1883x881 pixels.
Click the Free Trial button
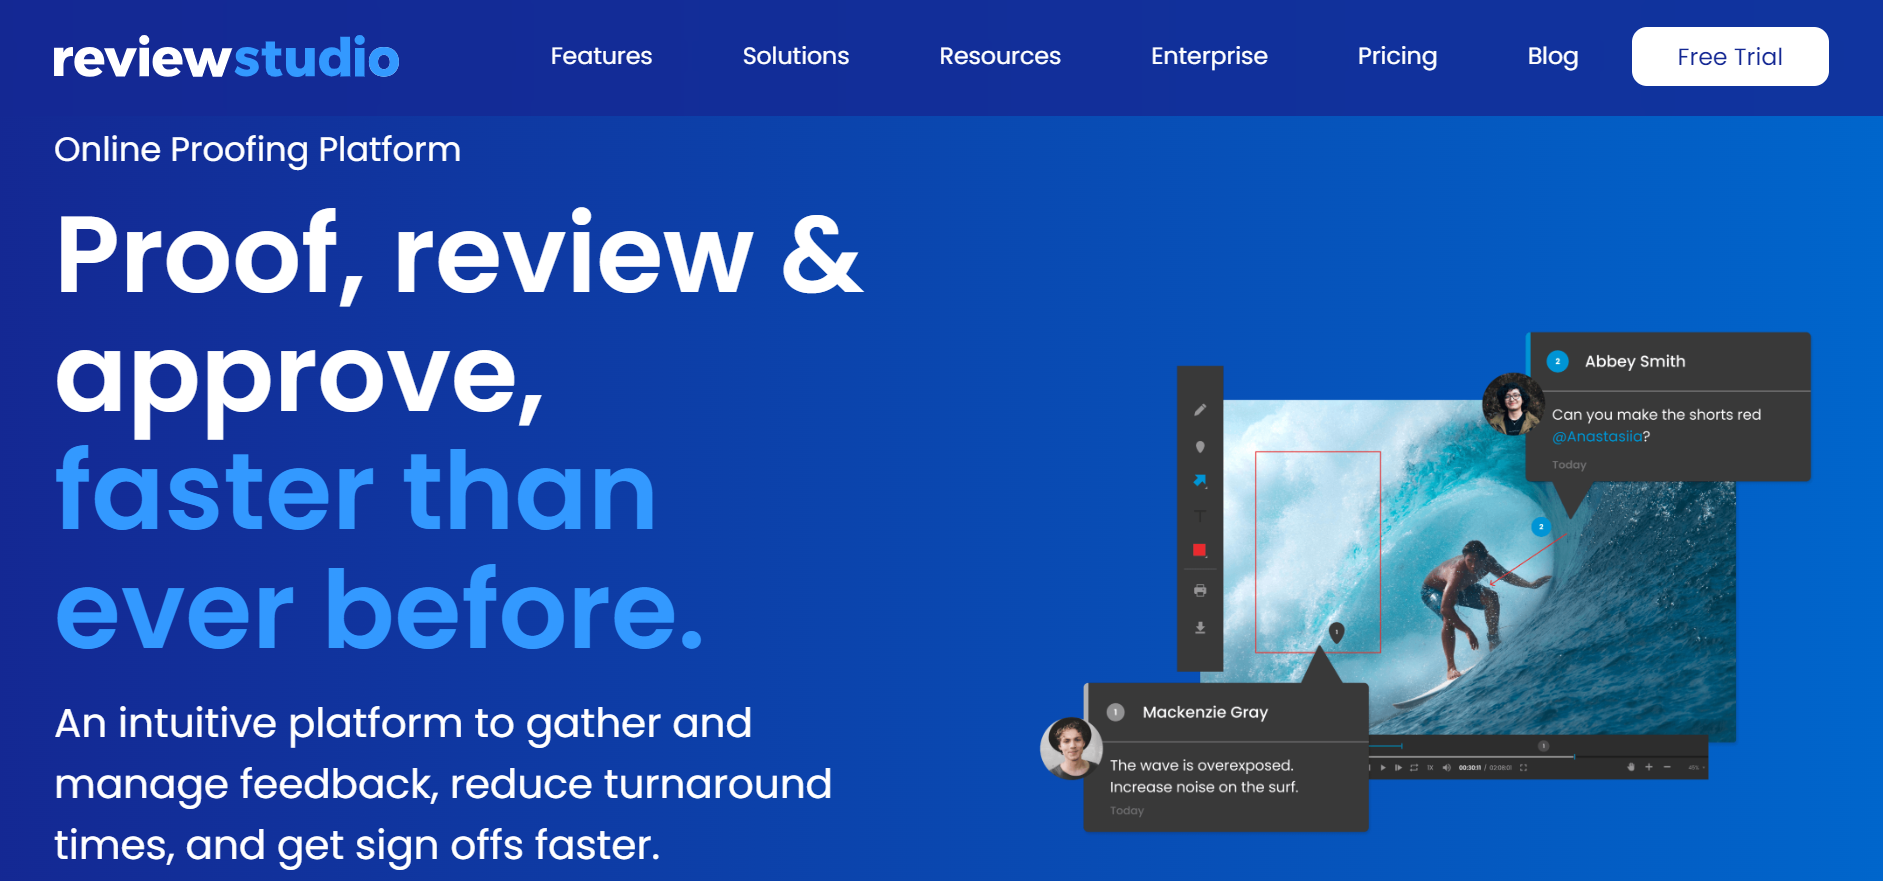click(1729, 57)
